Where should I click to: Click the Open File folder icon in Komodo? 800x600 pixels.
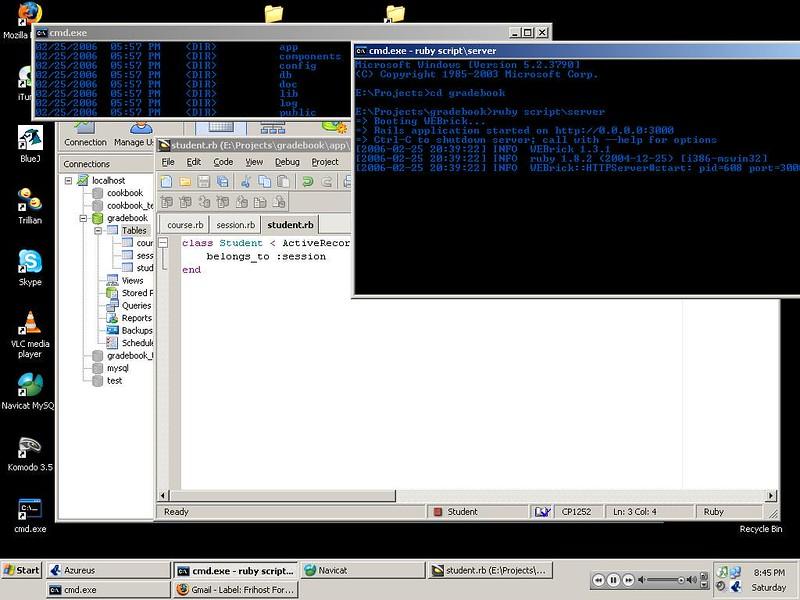click(185, 181)
